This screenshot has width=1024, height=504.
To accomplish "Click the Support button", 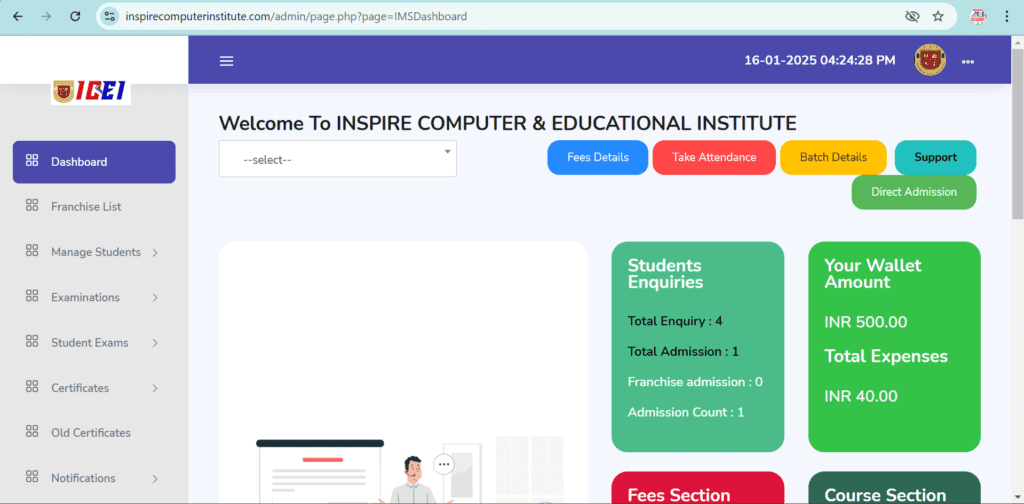I will 935,157.
